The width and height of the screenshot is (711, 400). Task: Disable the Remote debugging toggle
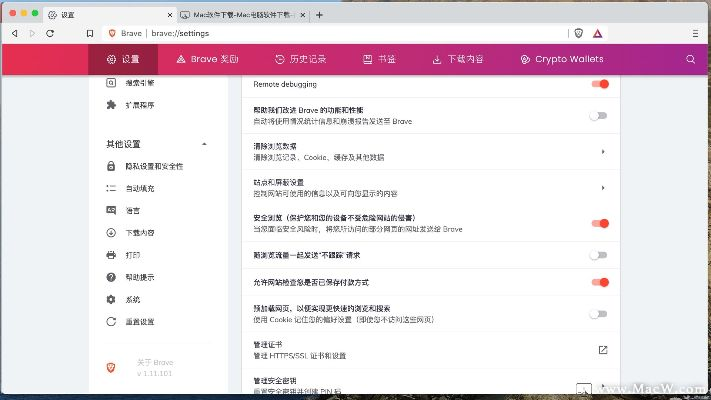(599, 84)
